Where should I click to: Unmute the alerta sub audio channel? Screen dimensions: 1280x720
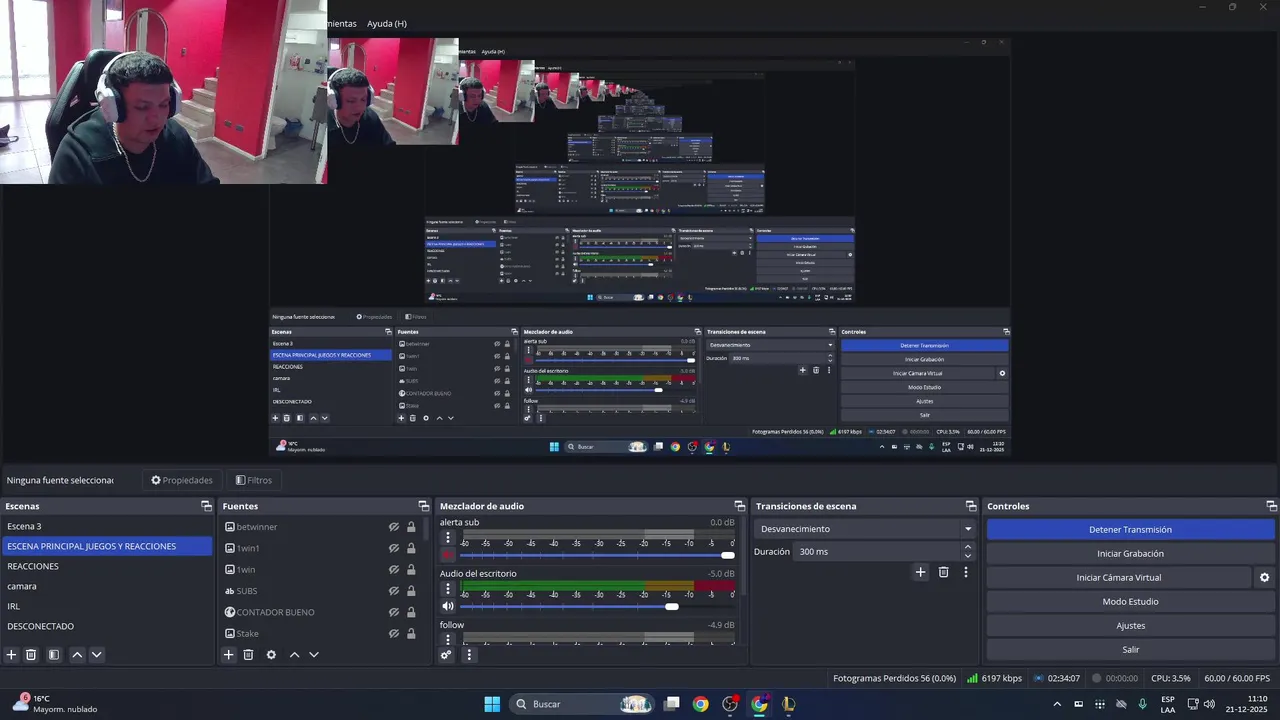click(x=448, y=555)
